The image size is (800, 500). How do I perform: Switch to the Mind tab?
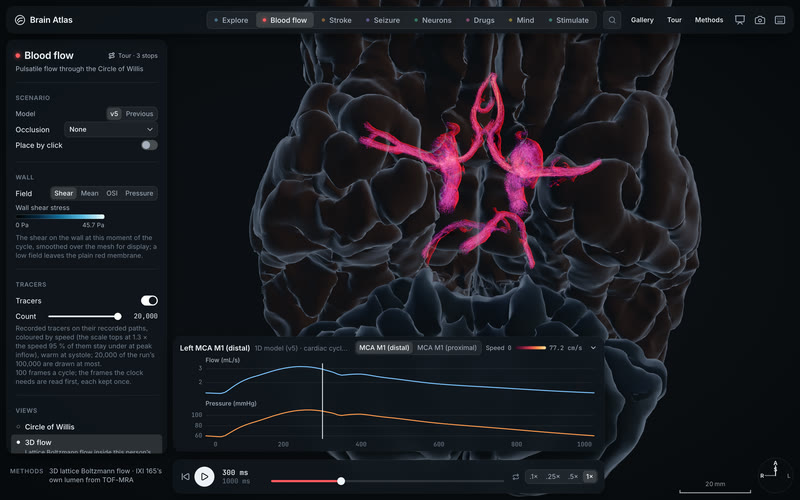click(x=521, y=20)
